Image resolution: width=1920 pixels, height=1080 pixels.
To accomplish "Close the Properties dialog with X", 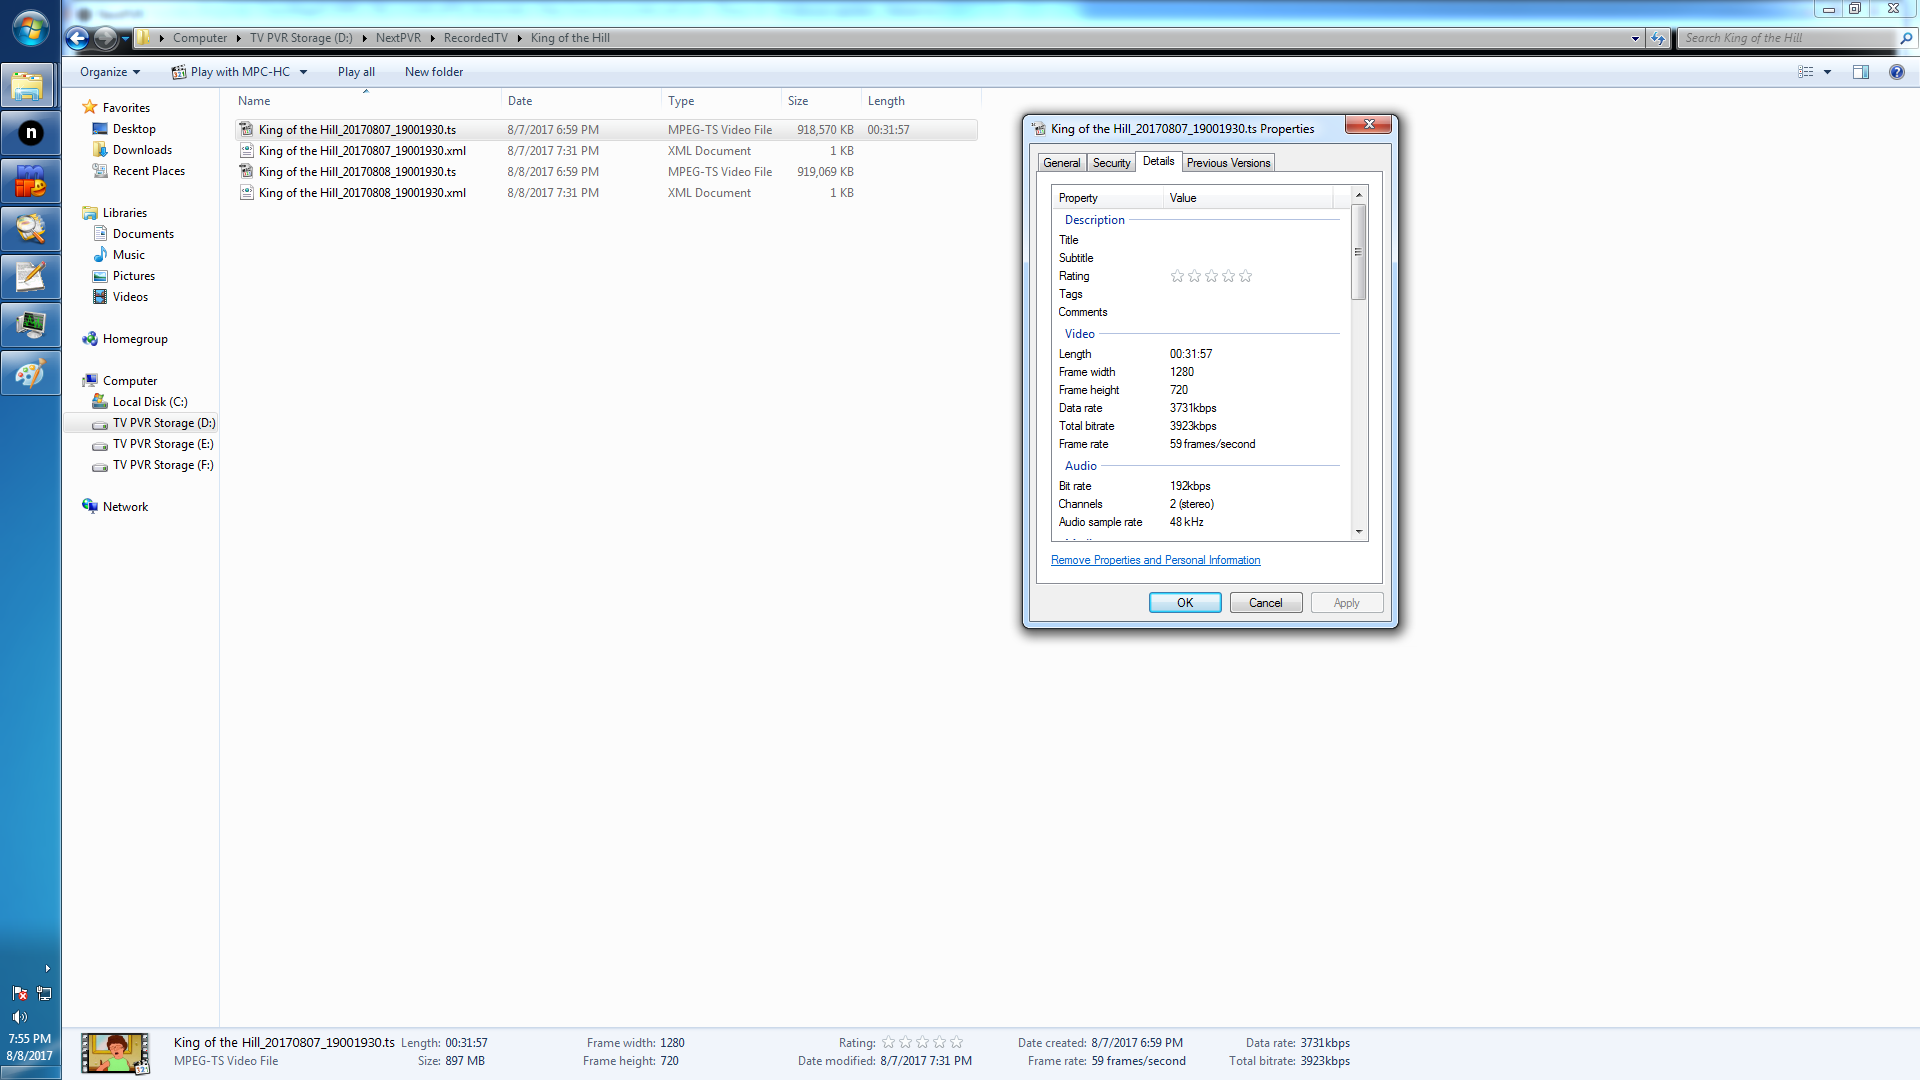I will pyautogui.click(x=1369, y=124).
